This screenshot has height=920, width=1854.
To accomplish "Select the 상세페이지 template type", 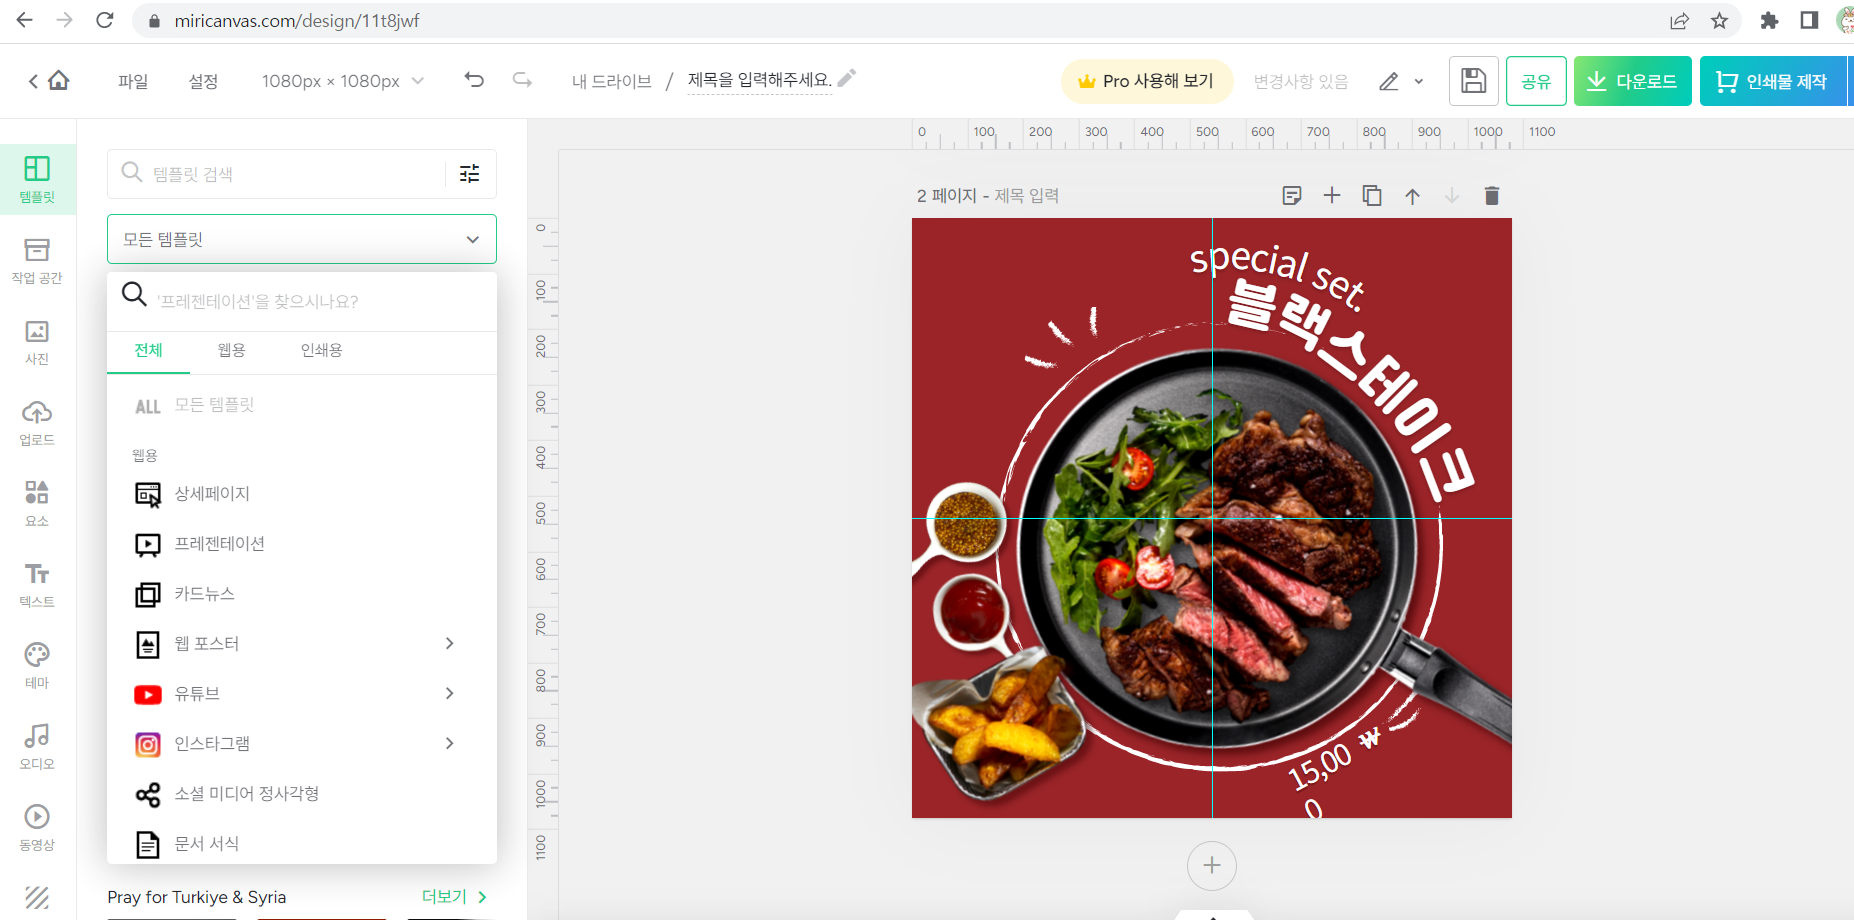I will pyautogui.click(x=302, y=493).
